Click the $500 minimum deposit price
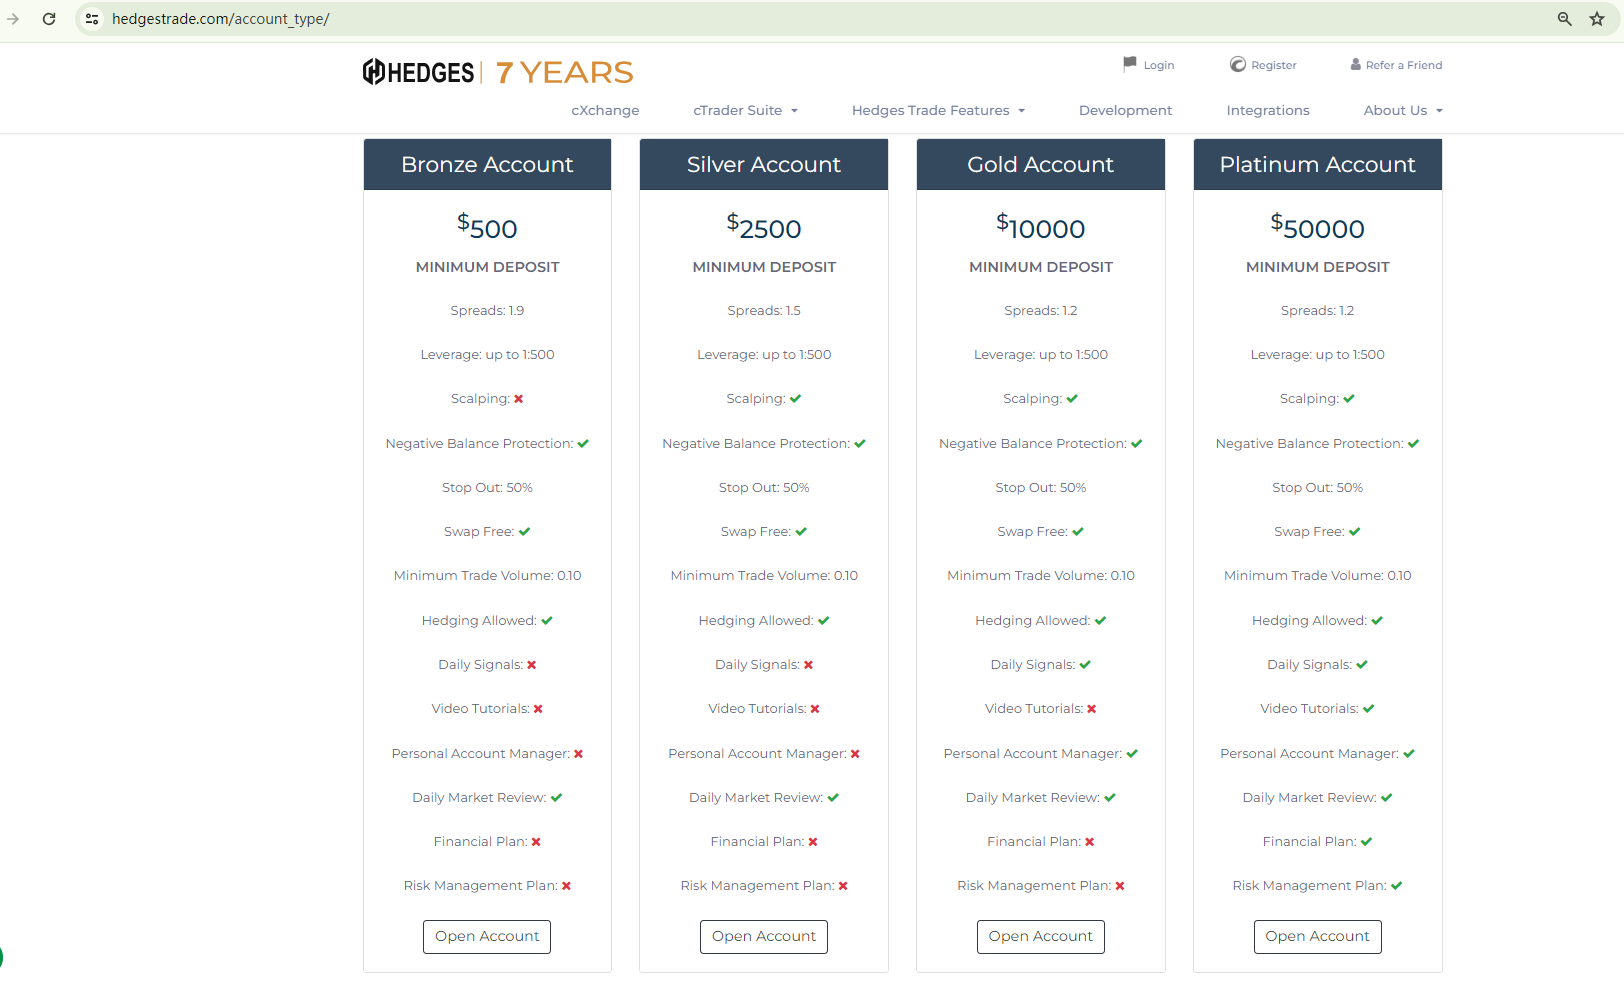The width and height of the screenshot is (1624, 982). coord(487,227)
